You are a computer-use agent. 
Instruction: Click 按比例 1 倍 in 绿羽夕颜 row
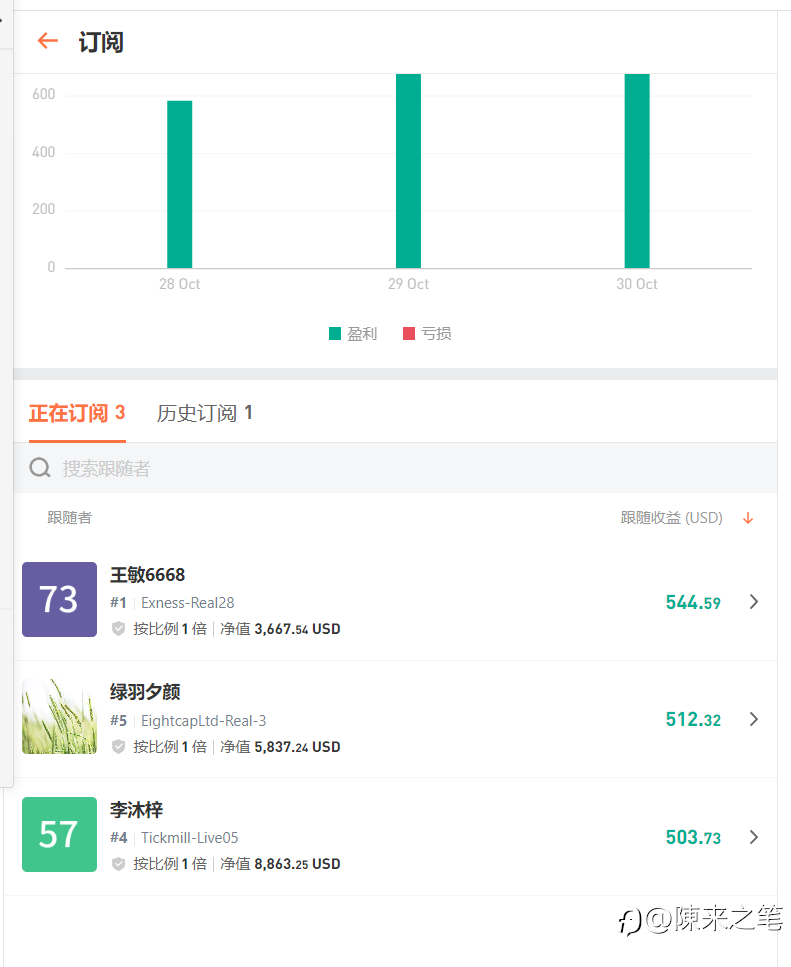pos(170,747)
